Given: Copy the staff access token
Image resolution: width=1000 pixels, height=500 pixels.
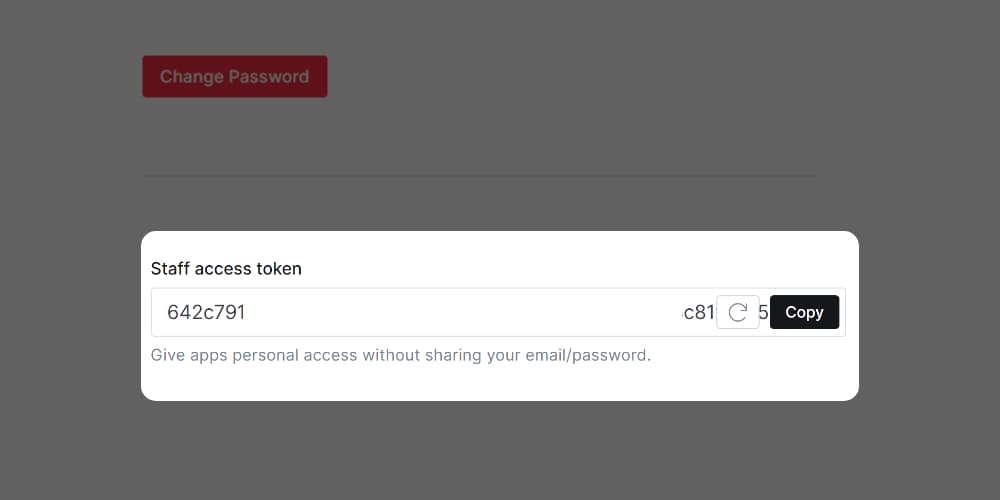Looking at the screenshot, I should tap(804, 312).
